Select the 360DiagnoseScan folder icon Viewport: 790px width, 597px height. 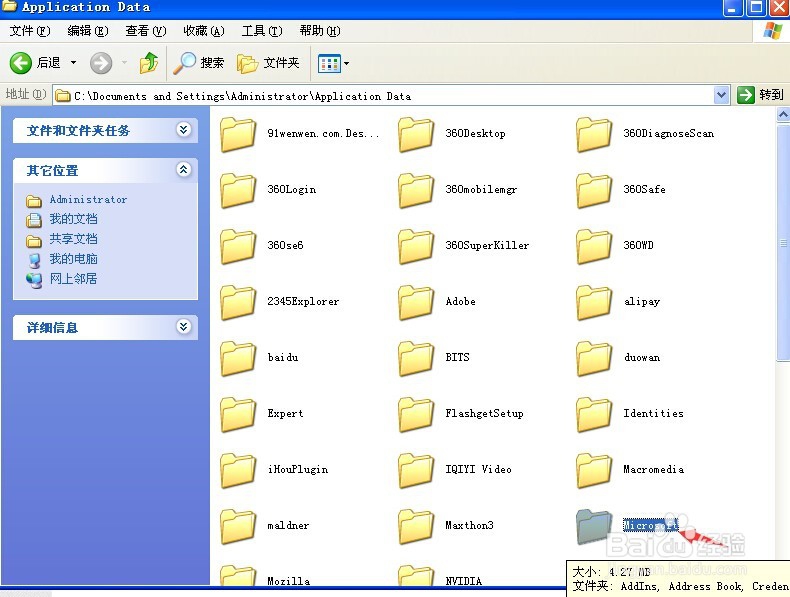pos(595,134)
